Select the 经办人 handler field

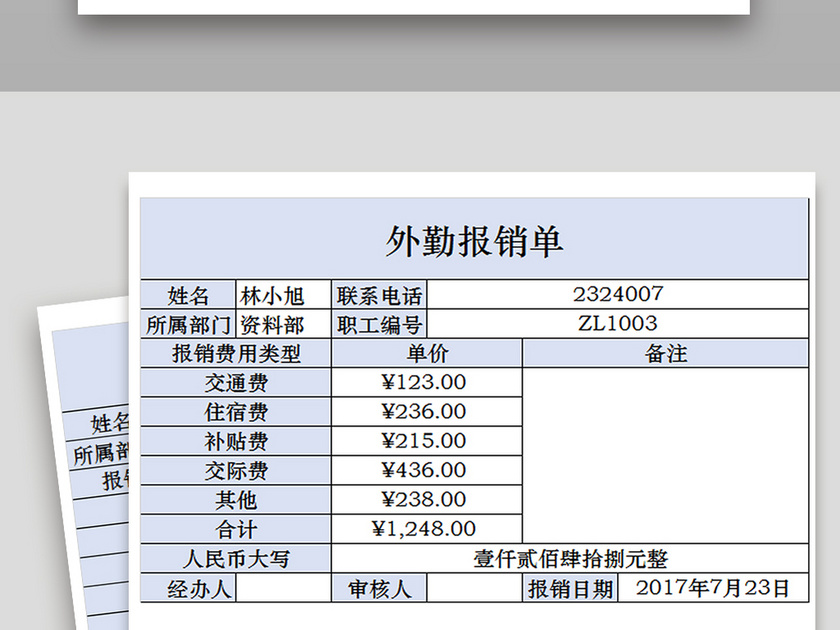tap(200, 590)
